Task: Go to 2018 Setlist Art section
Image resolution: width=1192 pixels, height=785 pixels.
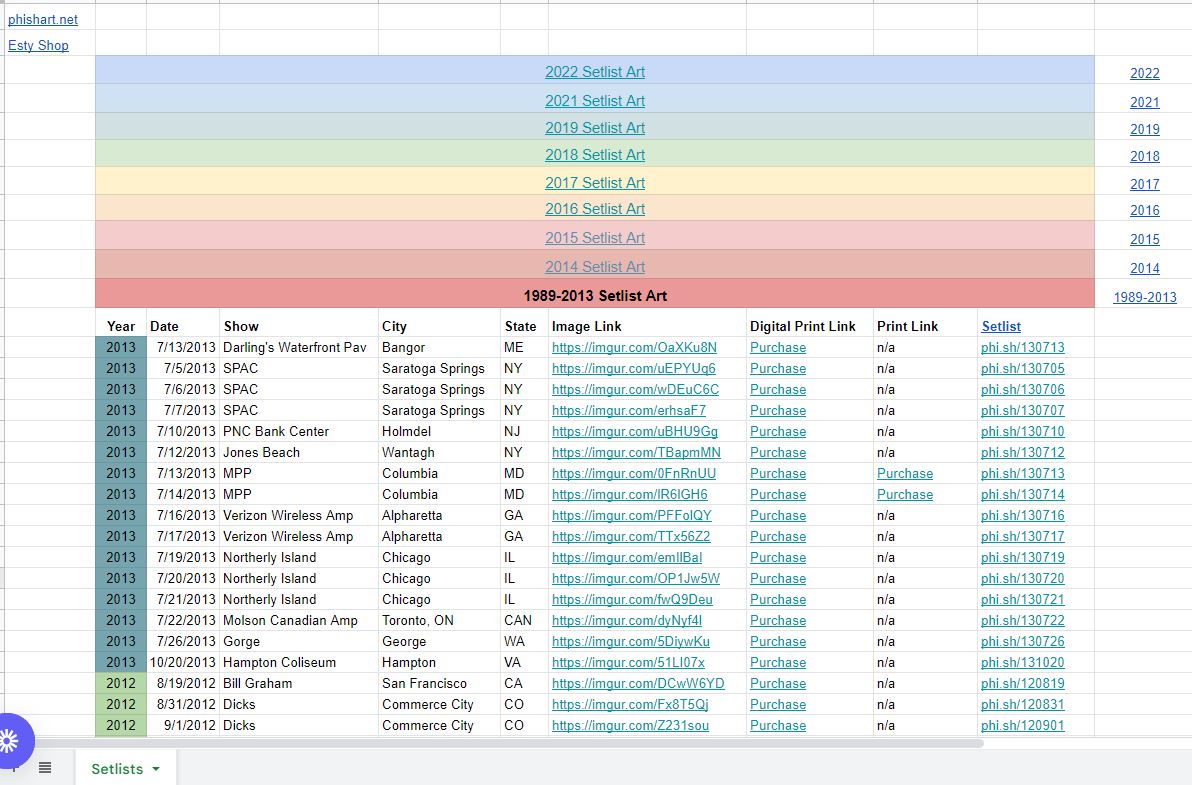Action: [x=594, y=155]
